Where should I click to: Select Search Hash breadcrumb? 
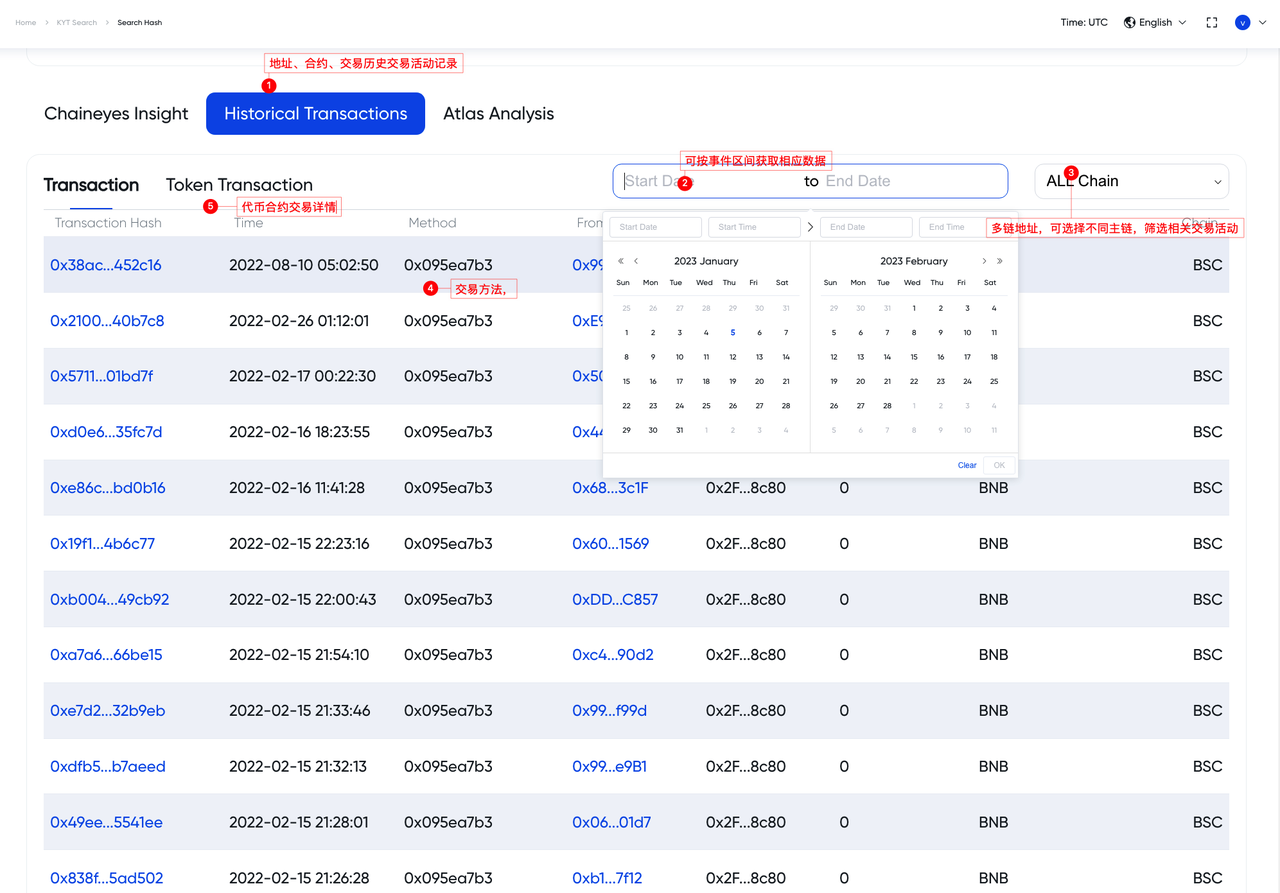[x=139, y=22]
